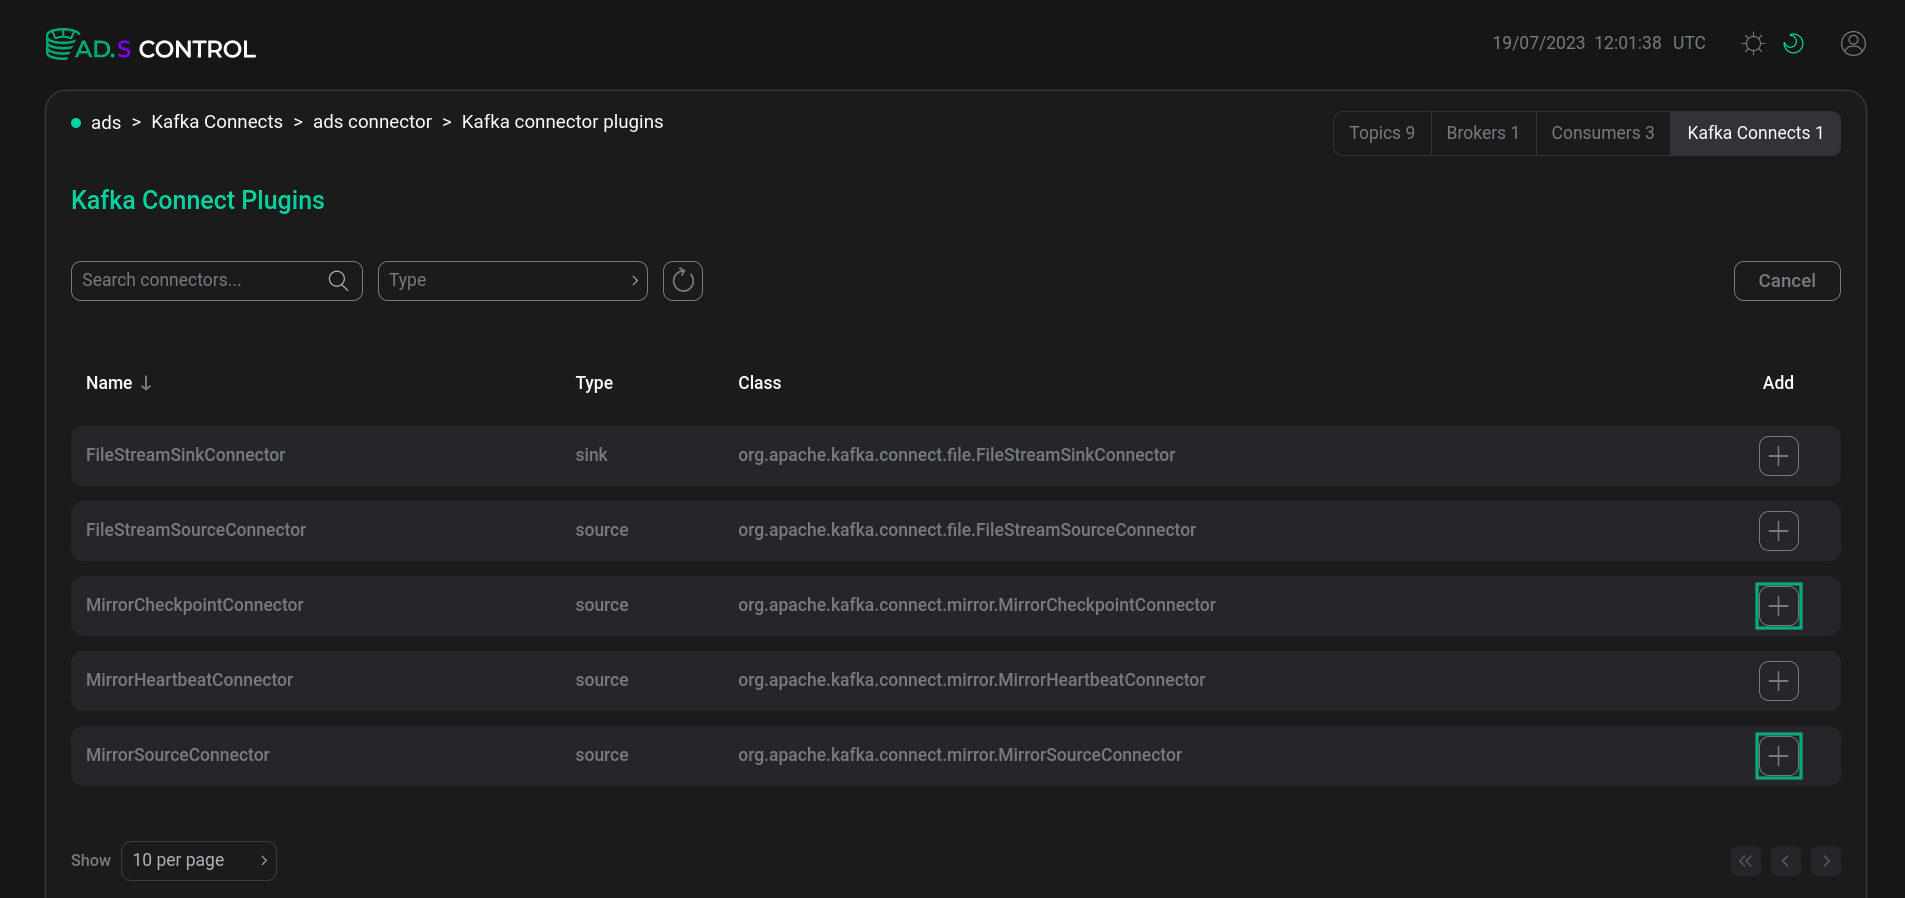Viewport: 1905px width, 898px height.
Task: Go to ads connector breadcrumb
Action: (x=372, y=122)
